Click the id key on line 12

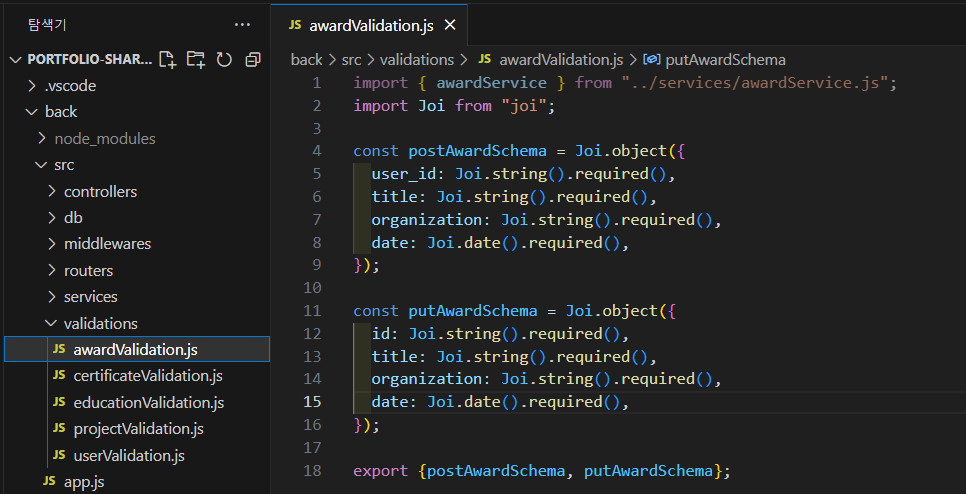tap(381, 334)
